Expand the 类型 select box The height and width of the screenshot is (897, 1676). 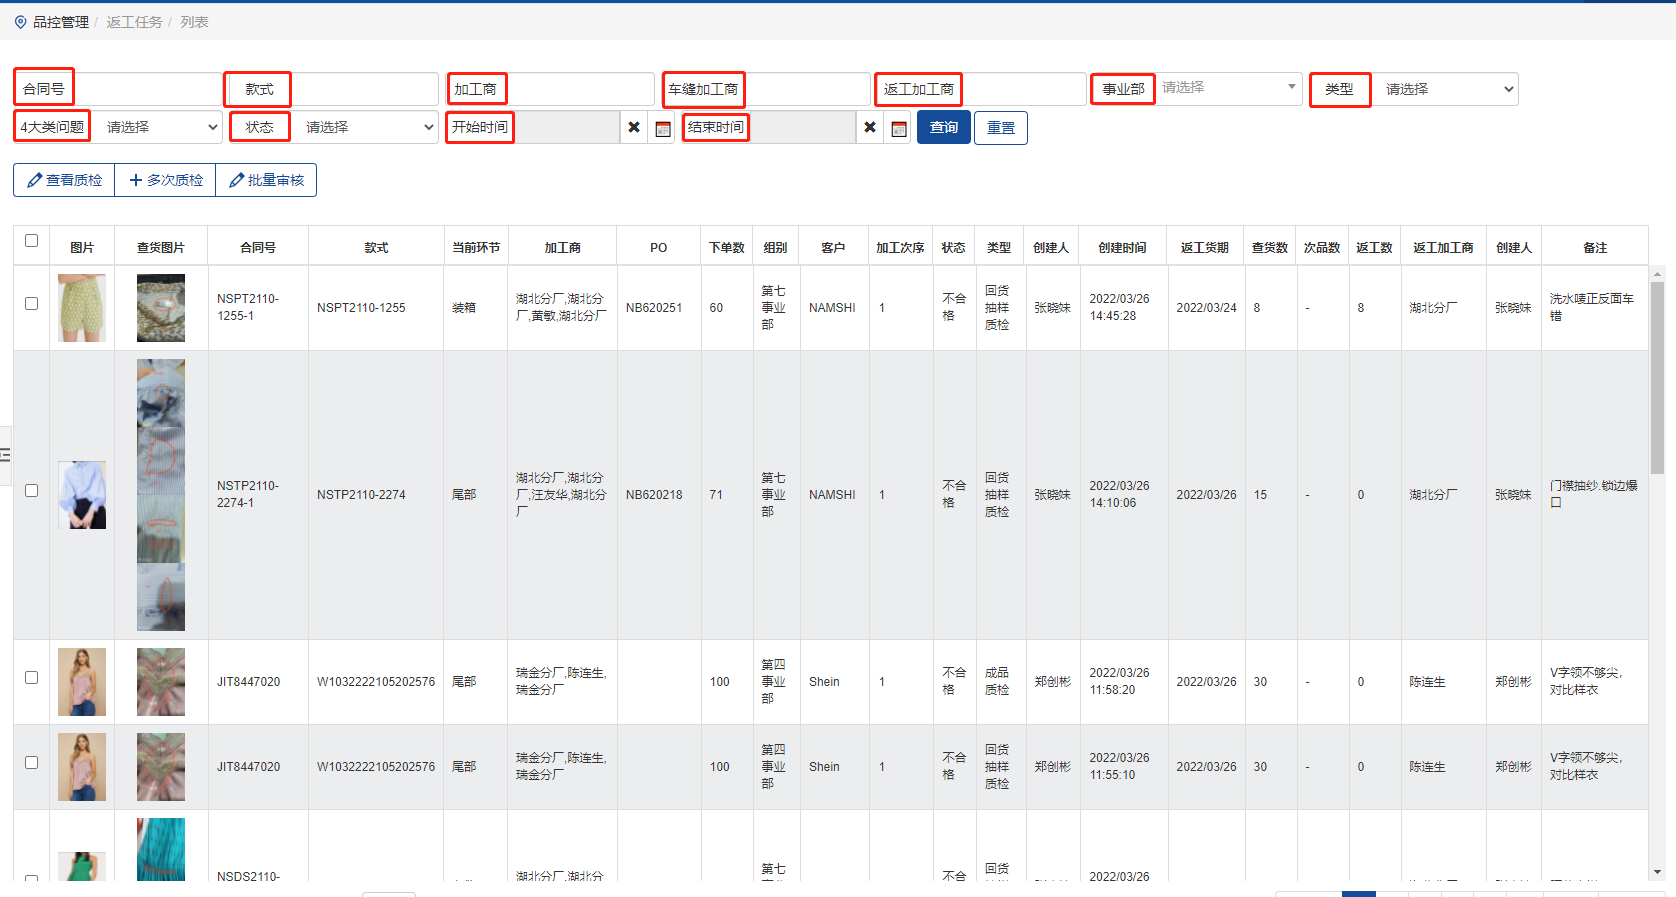pos(1446,90)
